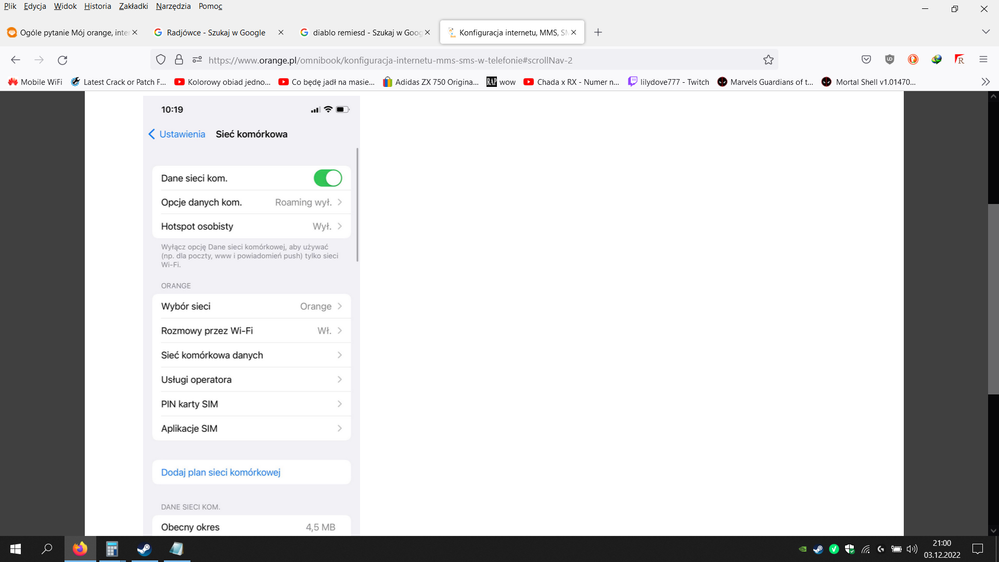Click the Pocket save icon in the toolbar
The image size is (999, 562).
point(866,60)
